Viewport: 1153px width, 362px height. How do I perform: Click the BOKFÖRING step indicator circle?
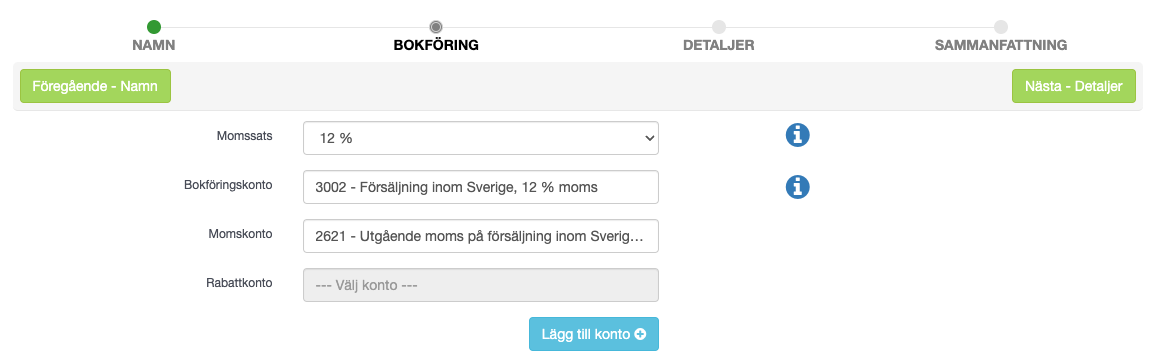pos(436,27)
